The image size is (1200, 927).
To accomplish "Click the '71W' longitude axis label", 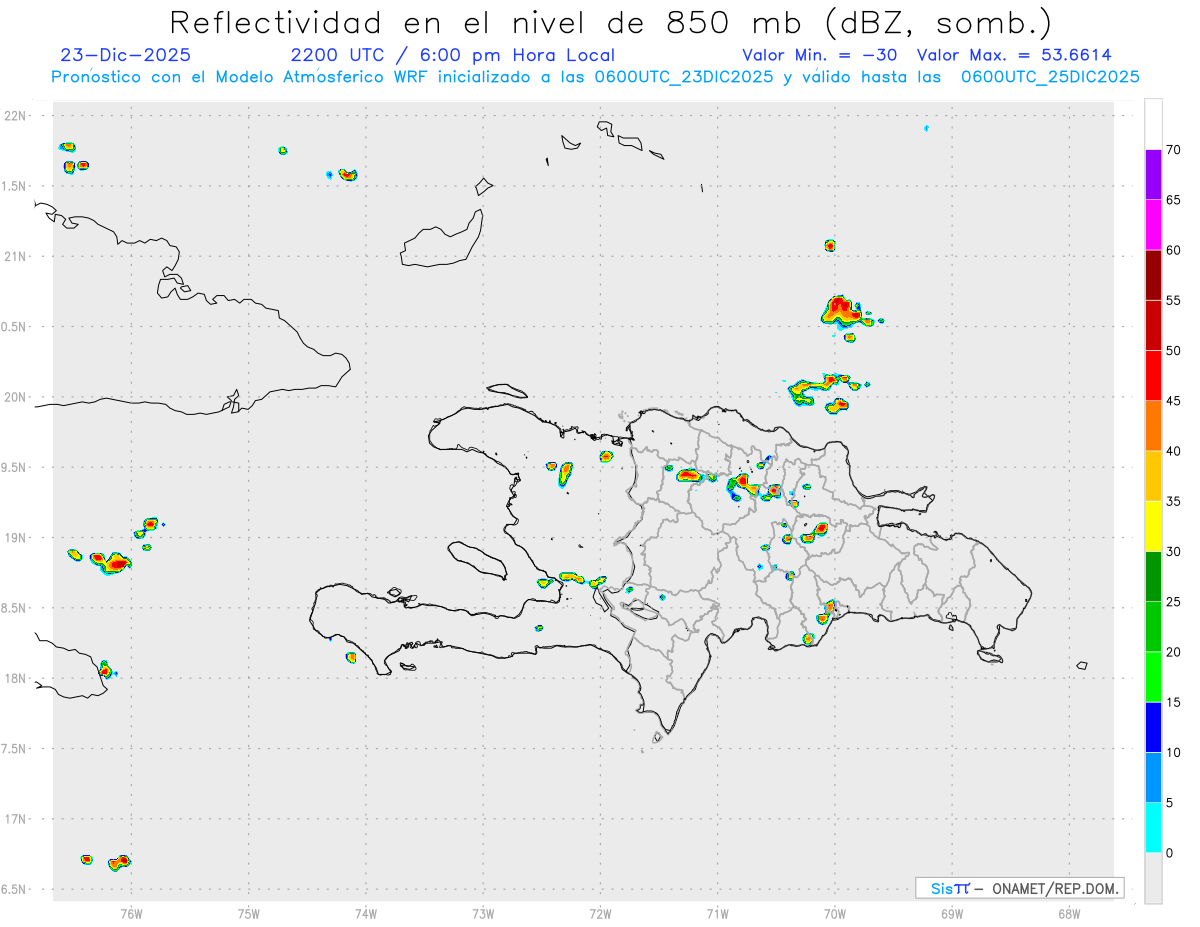I will (717, 914).
